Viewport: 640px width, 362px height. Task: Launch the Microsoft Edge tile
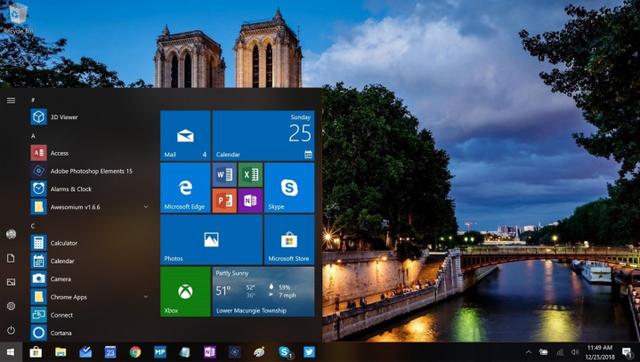tap(185, 188)
